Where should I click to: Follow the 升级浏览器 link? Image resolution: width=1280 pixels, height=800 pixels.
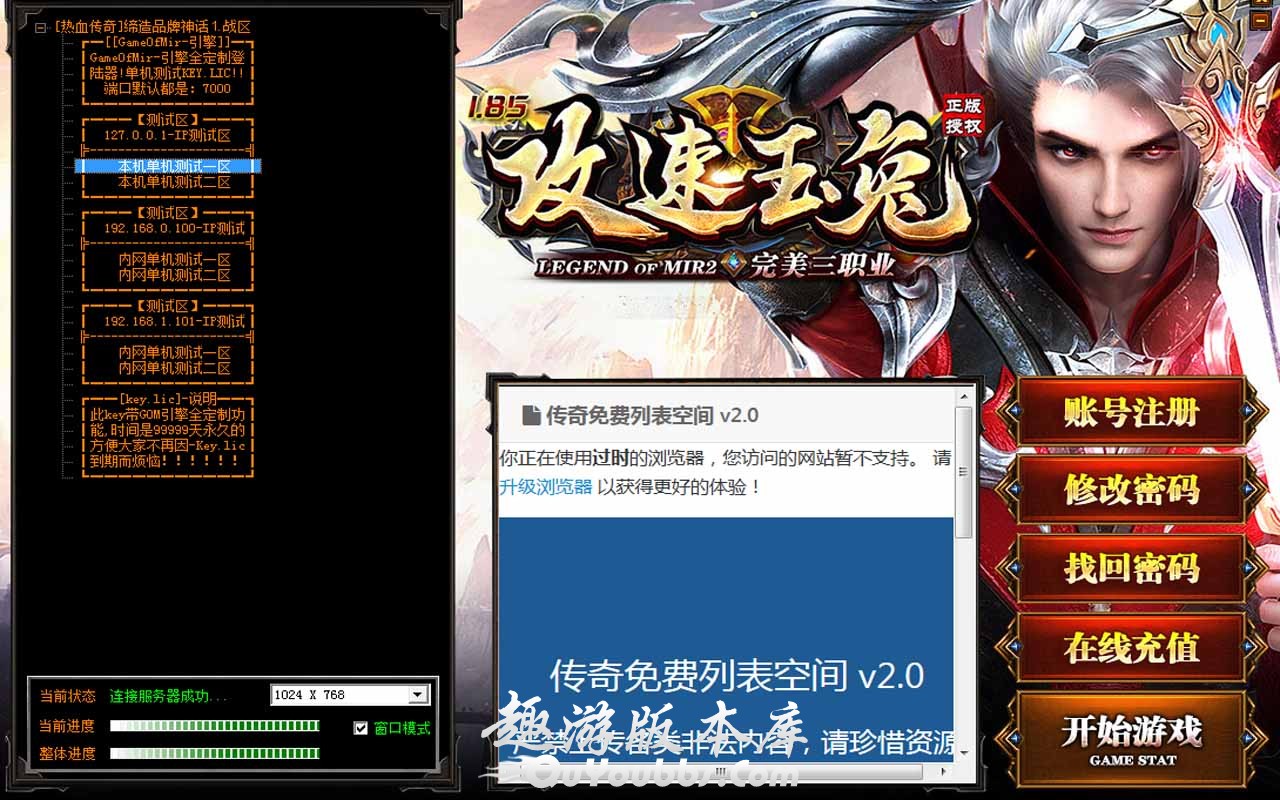546,487
